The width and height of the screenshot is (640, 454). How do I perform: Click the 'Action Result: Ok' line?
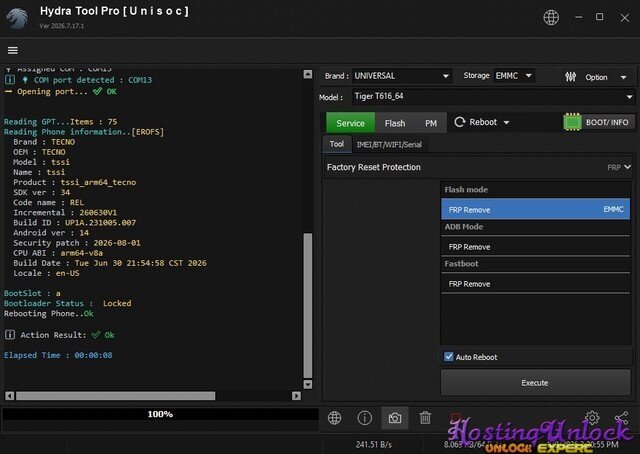pyautogui.click(x=60, y=335)
